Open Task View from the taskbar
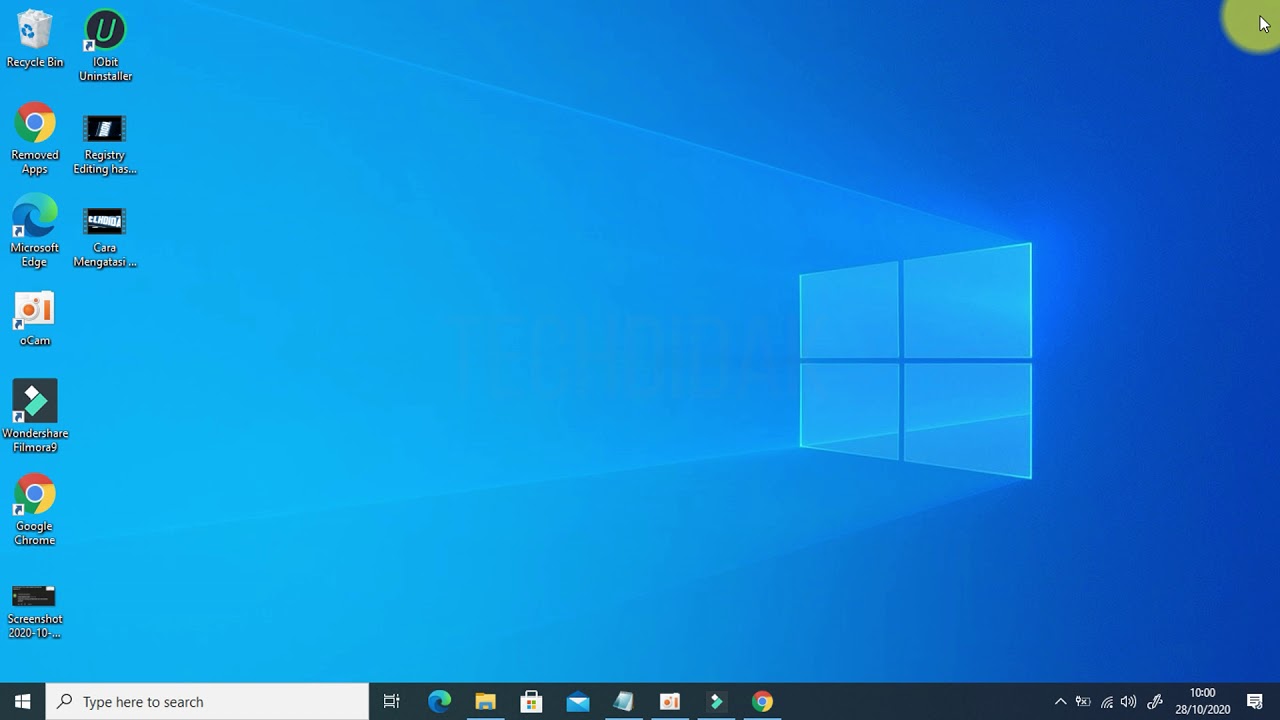This screenshot has height=720, width=1280. 392,702
